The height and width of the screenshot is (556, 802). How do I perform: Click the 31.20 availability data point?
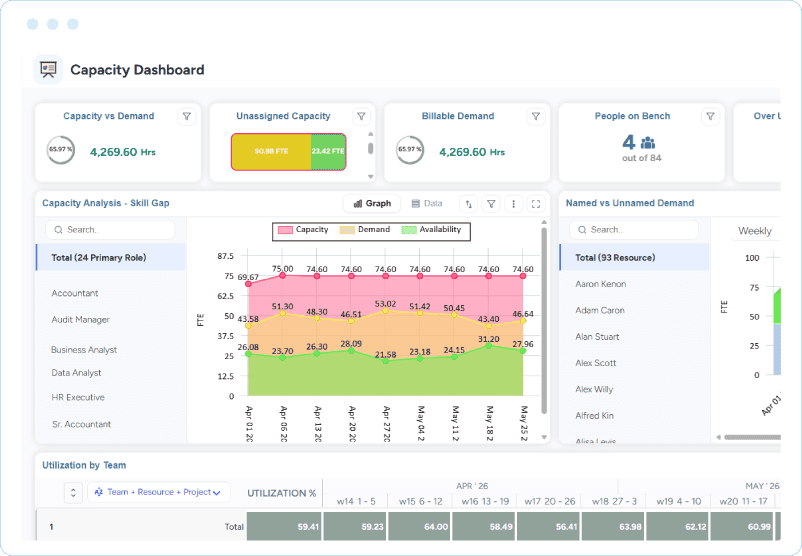click(x=488, y=346)
